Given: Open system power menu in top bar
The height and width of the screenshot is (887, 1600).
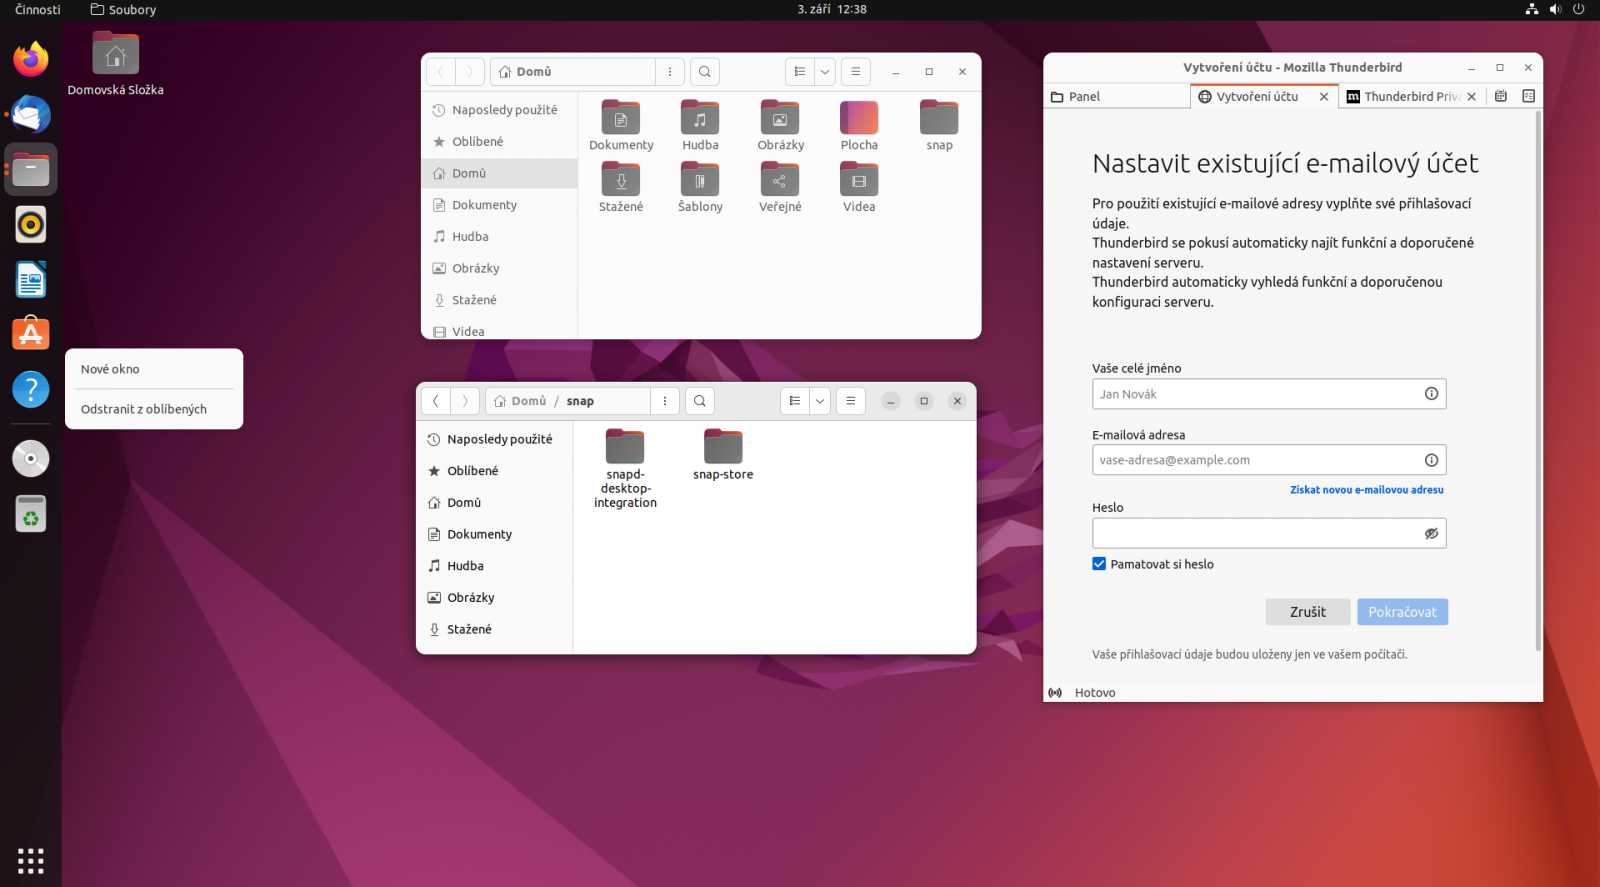Looking at the screenshot, I should (x=1579, y=9).
